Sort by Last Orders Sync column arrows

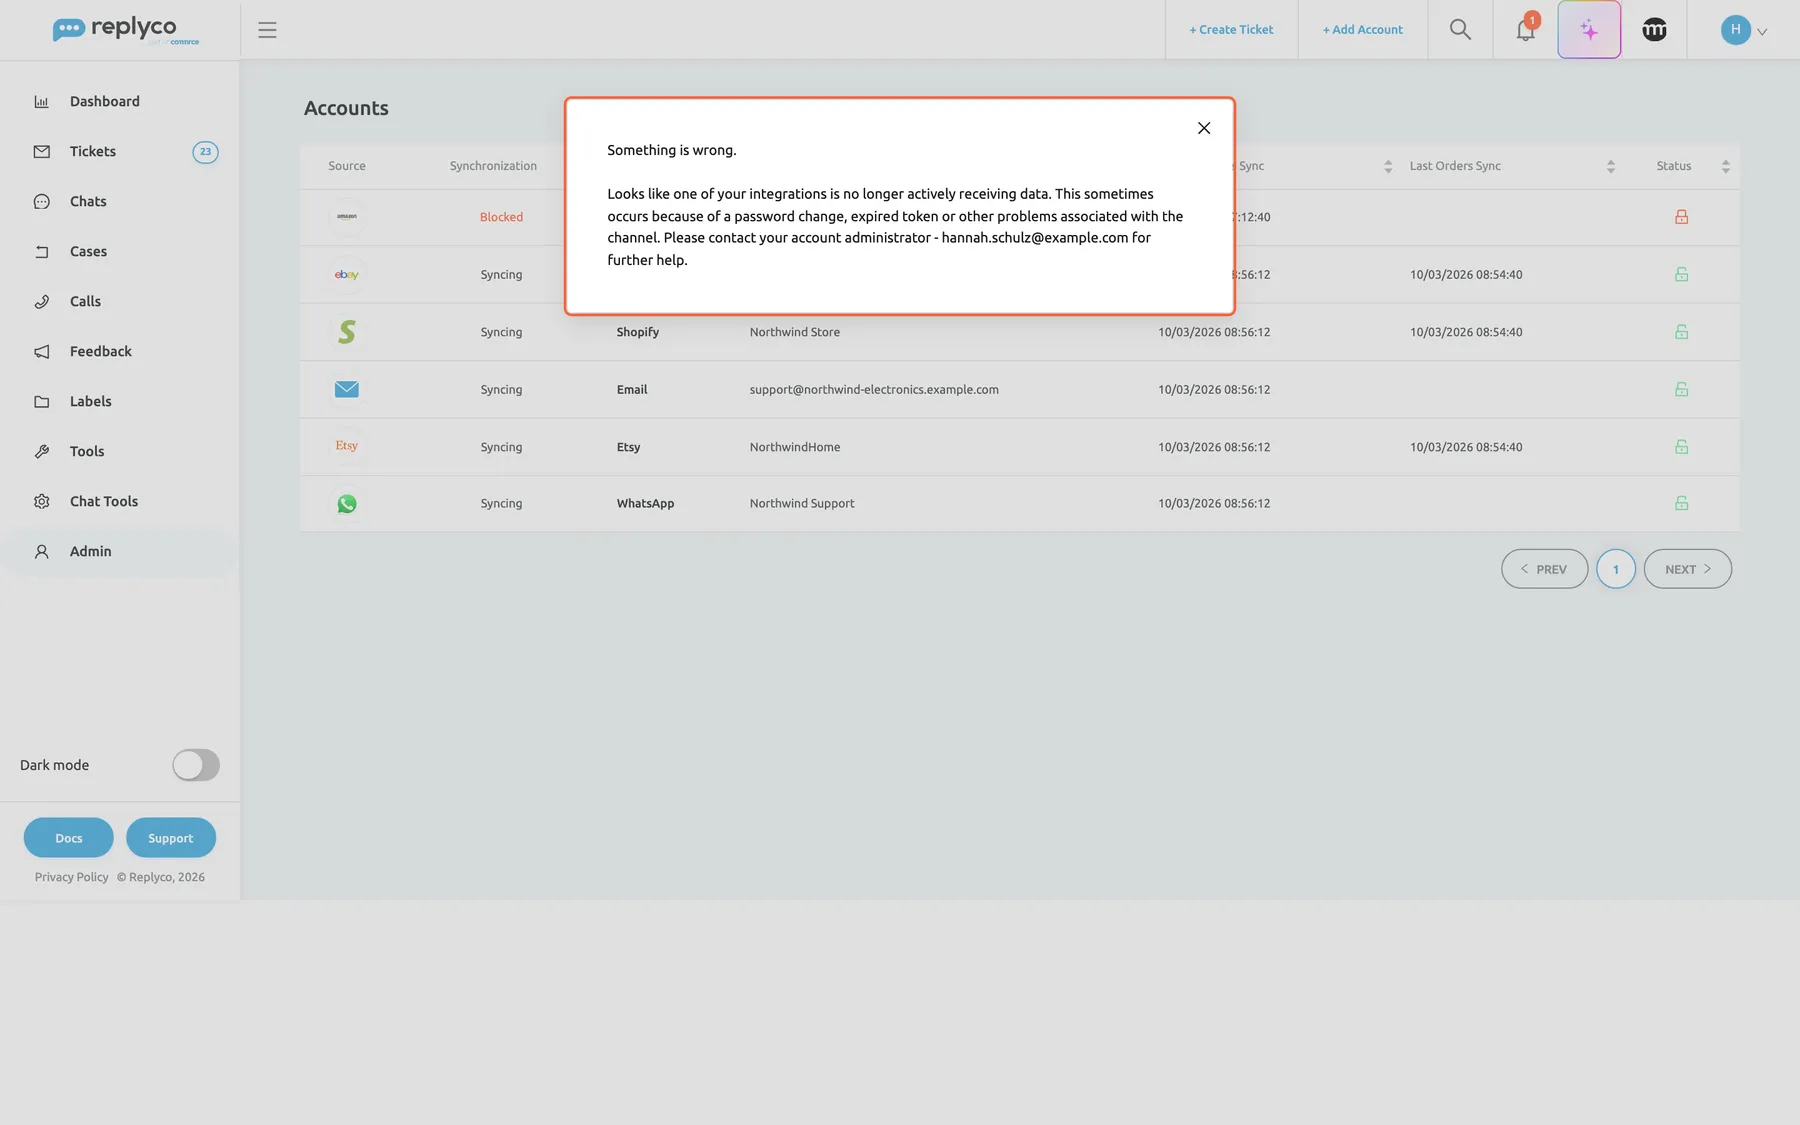pyautogui.click(x=1611, y=167)
